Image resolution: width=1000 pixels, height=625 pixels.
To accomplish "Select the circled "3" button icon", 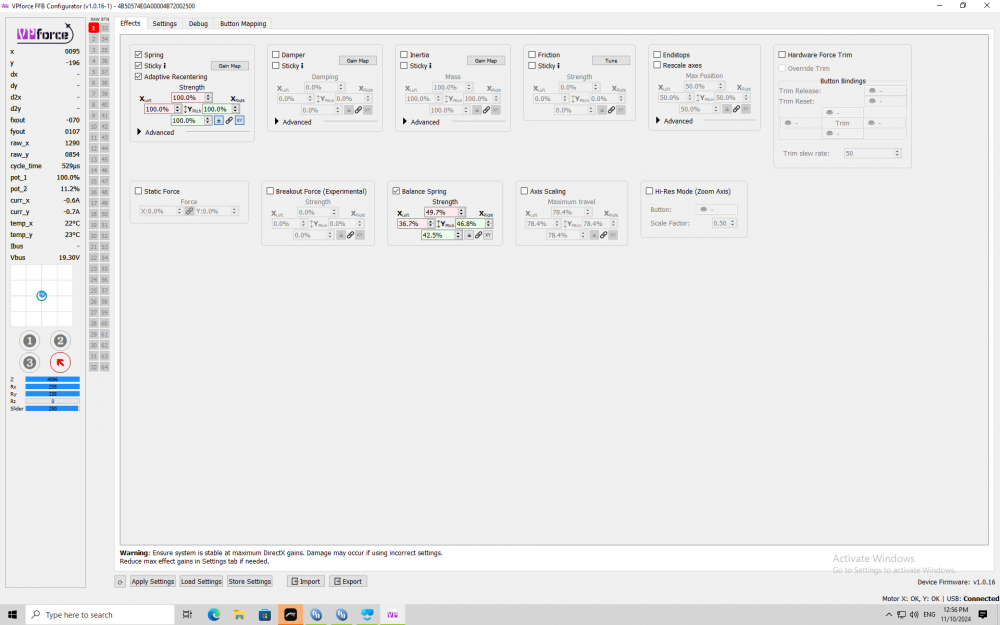I will click(29, 361).
